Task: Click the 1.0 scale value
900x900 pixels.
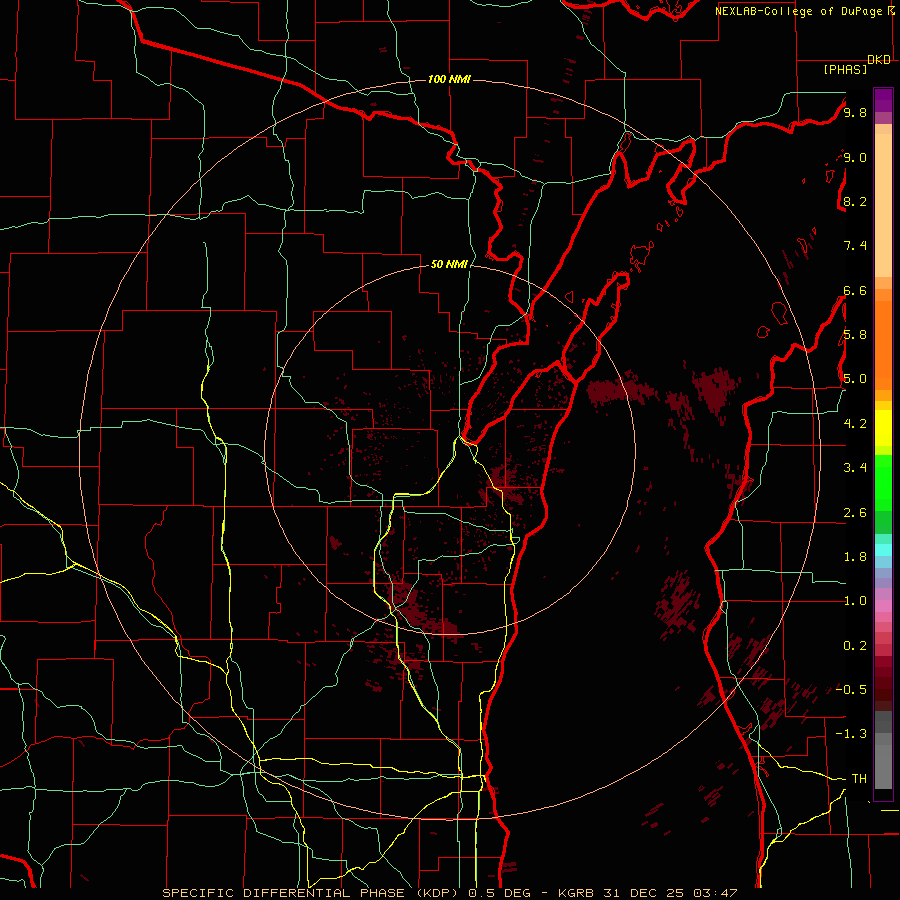Action: 855,601
